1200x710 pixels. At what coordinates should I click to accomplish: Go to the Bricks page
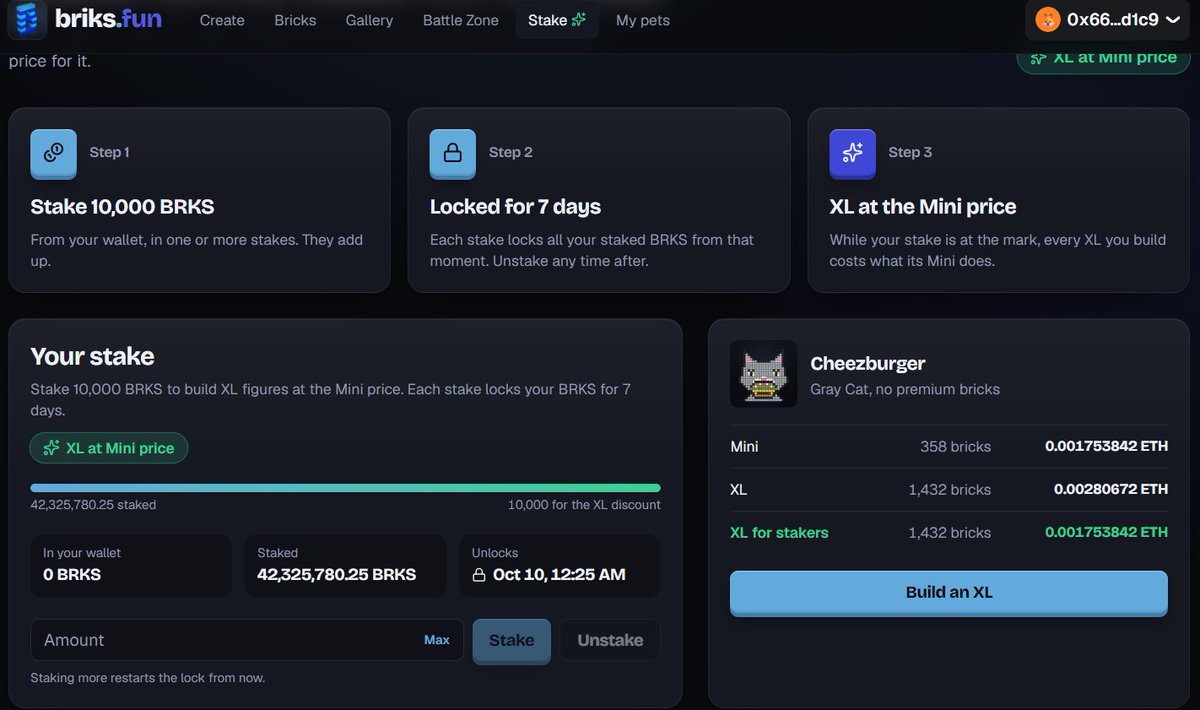(x=295, y=20)
